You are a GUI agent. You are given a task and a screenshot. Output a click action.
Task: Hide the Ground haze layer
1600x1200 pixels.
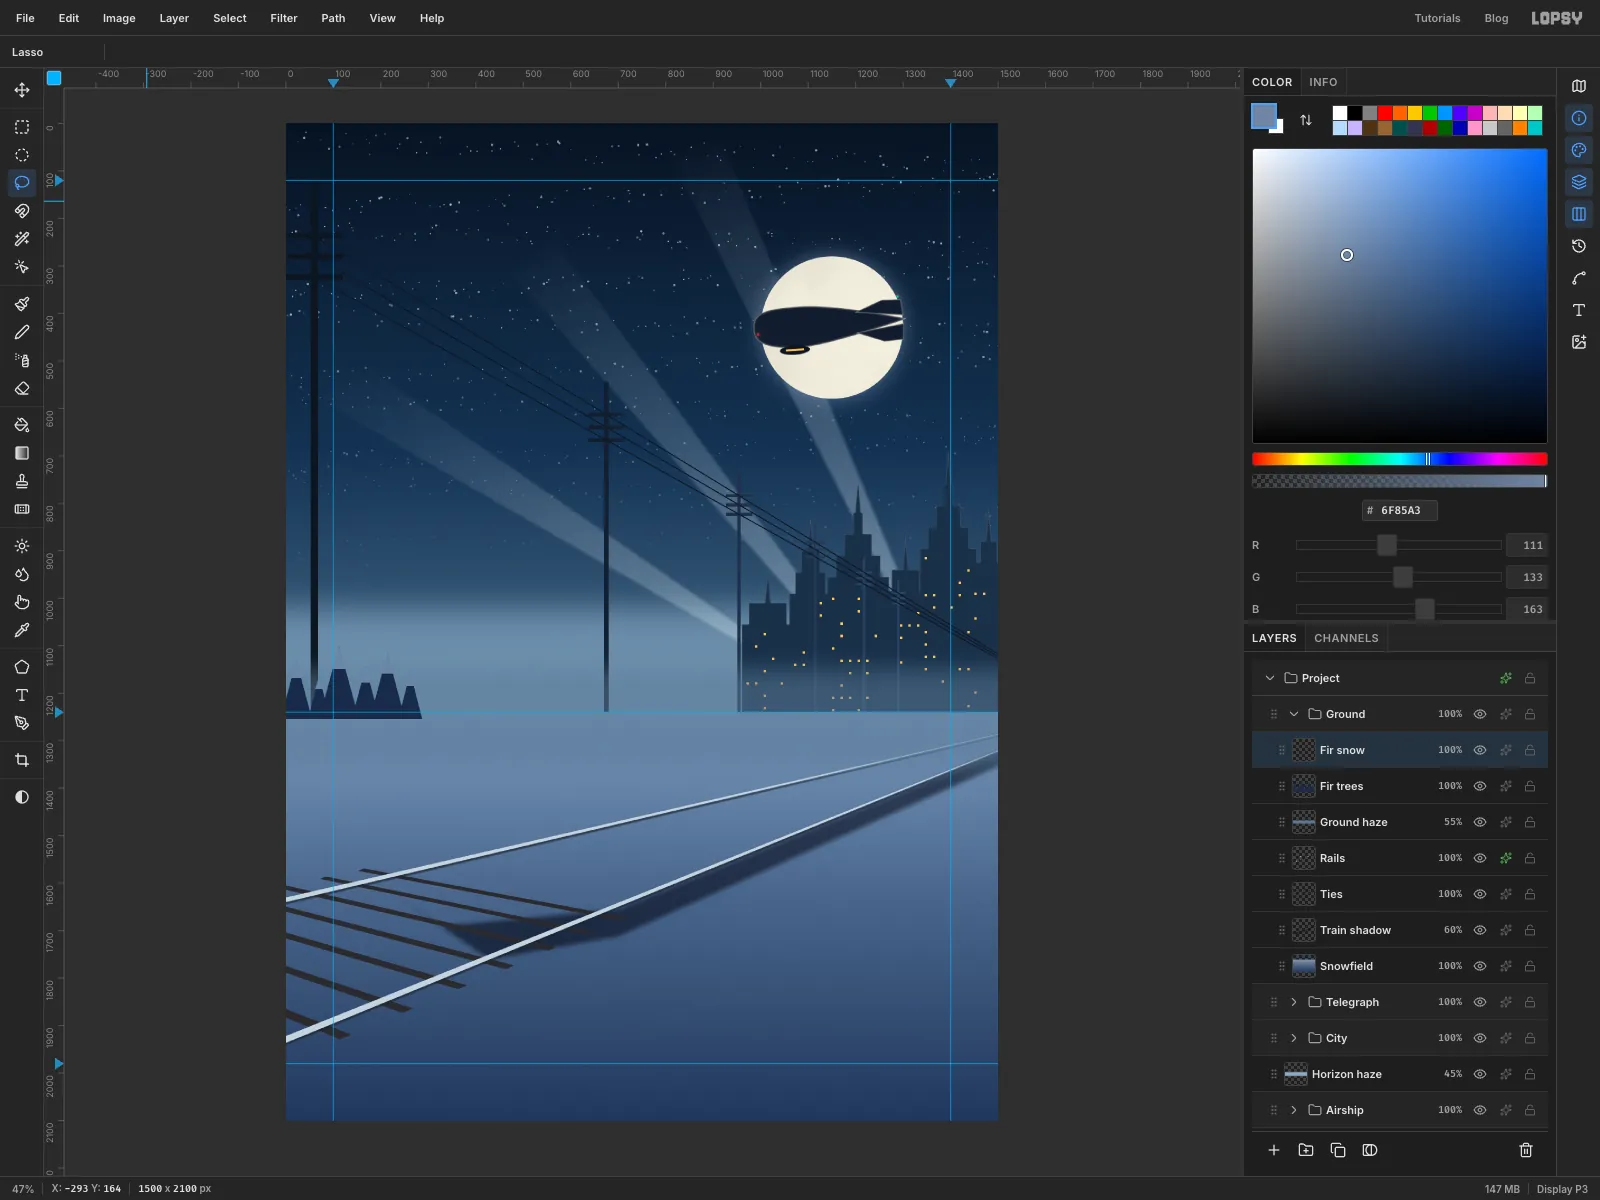pos(1480,822)
